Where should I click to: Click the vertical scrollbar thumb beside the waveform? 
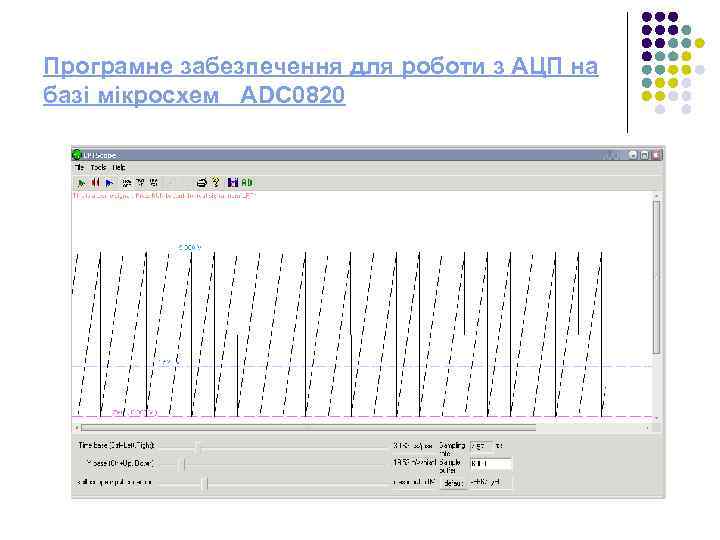(x=657, y=277)
